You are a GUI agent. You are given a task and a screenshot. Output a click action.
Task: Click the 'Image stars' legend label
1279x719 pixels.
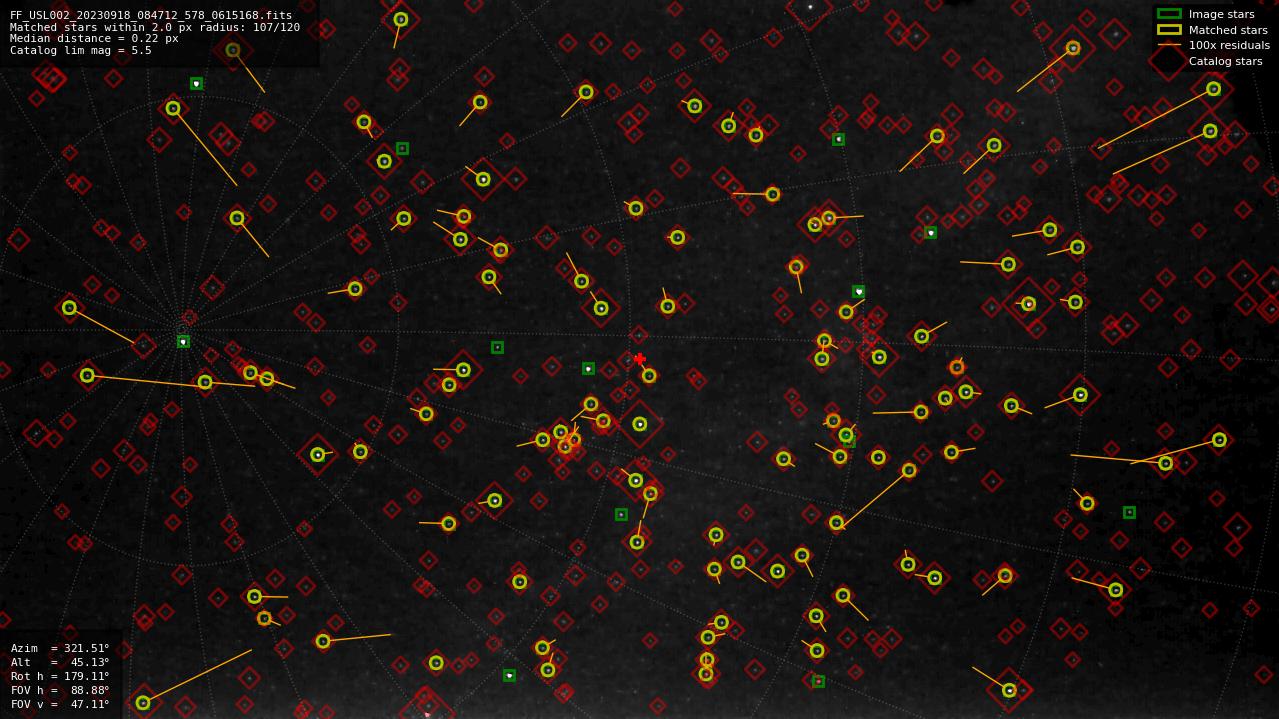1221,14
